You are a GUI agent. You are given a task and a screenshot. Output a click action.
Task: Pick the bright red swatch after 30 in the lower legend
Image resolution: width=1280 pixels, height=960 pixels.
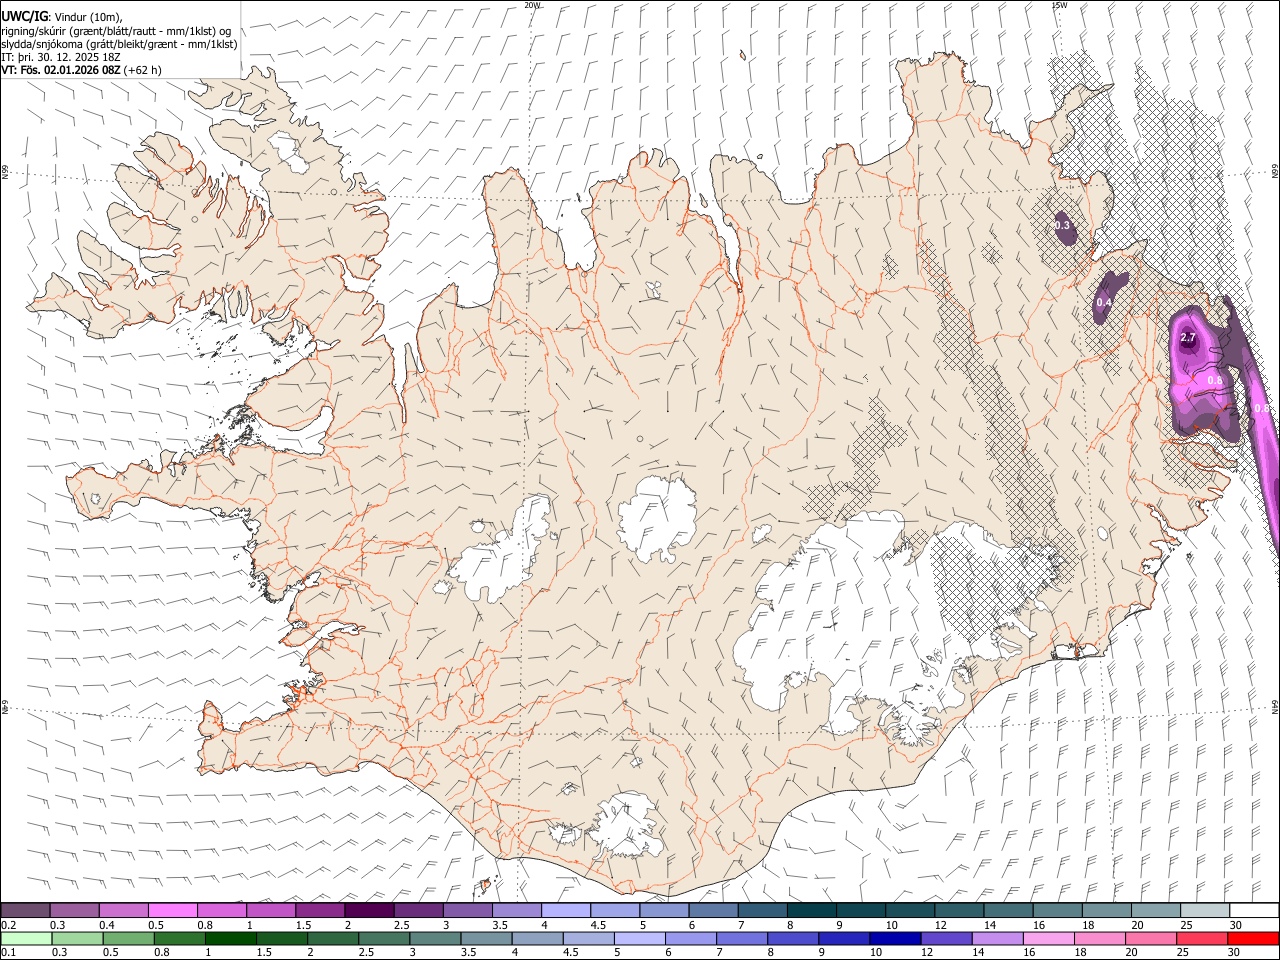point(1252,938)
